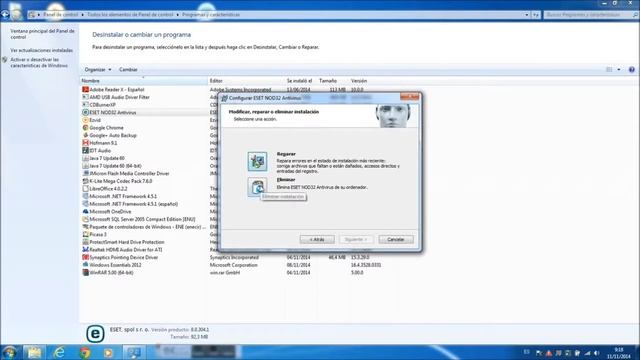The height and width of the screenshot is (360, 640).
Task: Sort list by the Versión column header
Action: coord(365,81)
